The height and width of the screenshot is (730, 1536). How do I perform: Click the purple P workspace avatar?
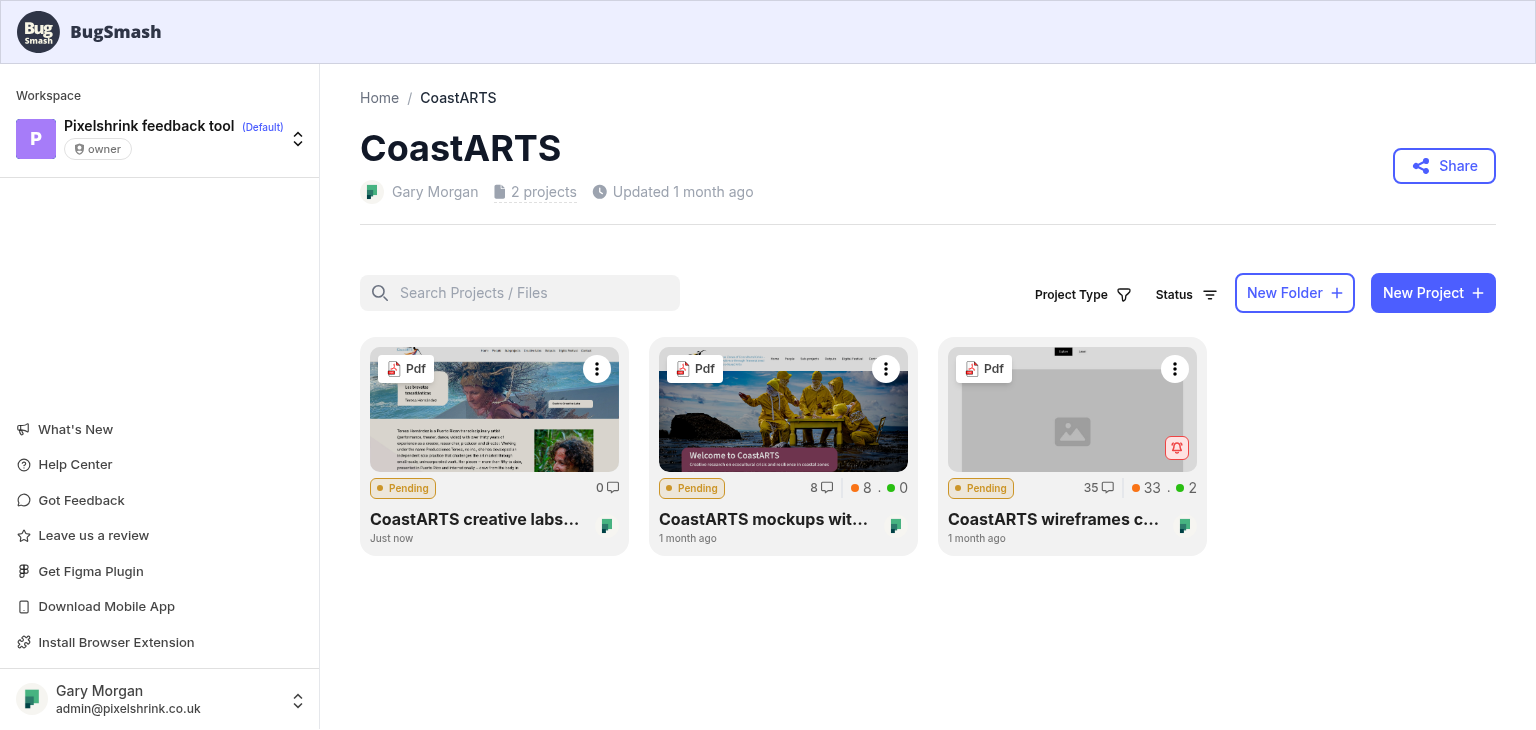(x=36, y=139)
